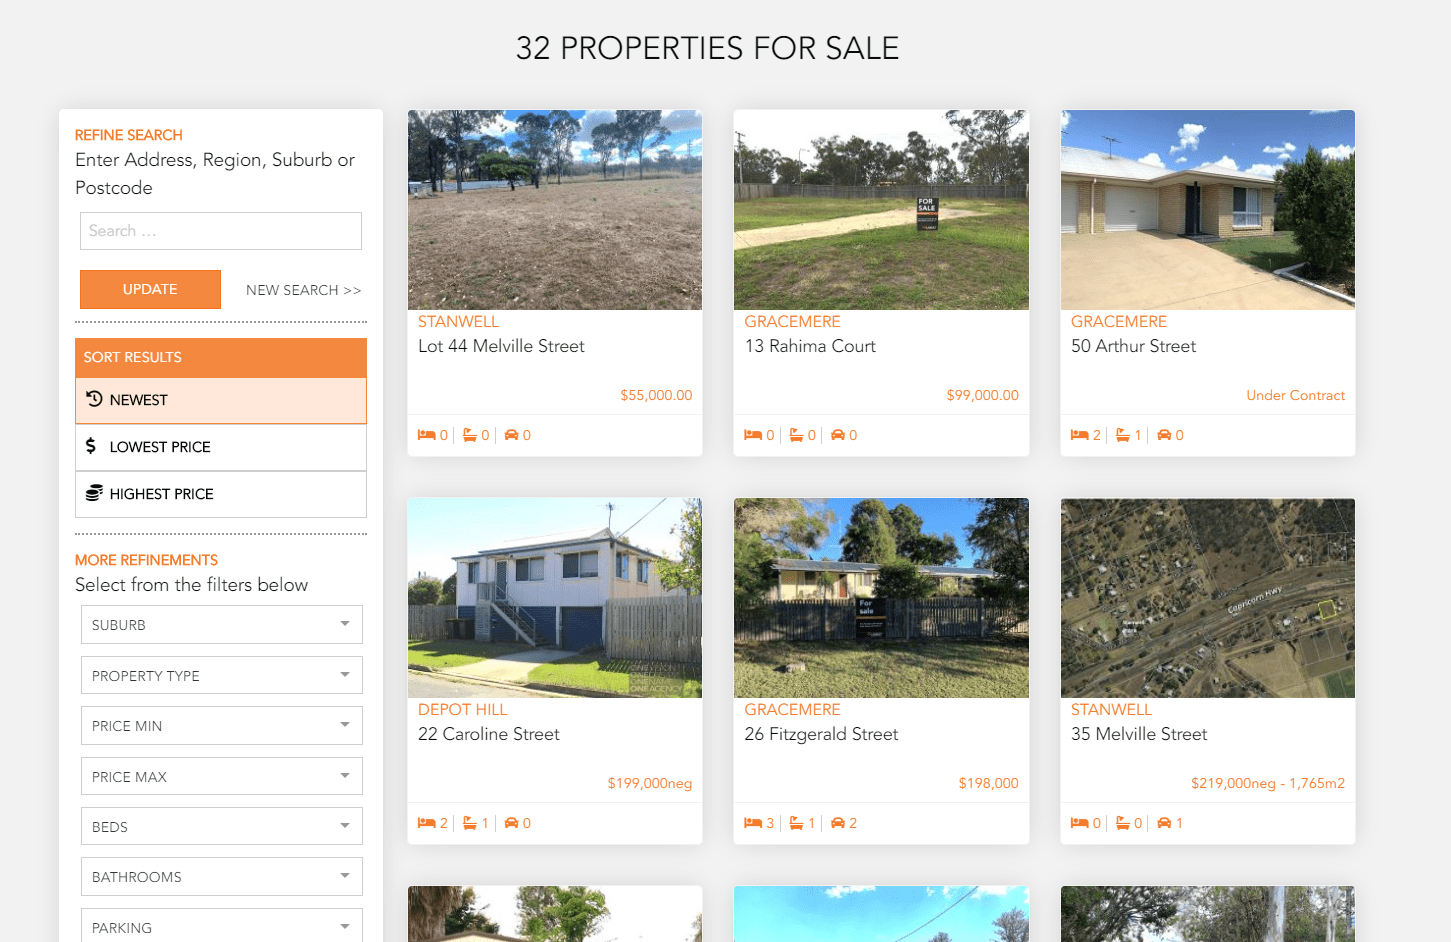The height and width of the screenshot is (942, 1451).
Task: Click car icon on 35 Melville Street card
Action: click(x=1164, y=823)
